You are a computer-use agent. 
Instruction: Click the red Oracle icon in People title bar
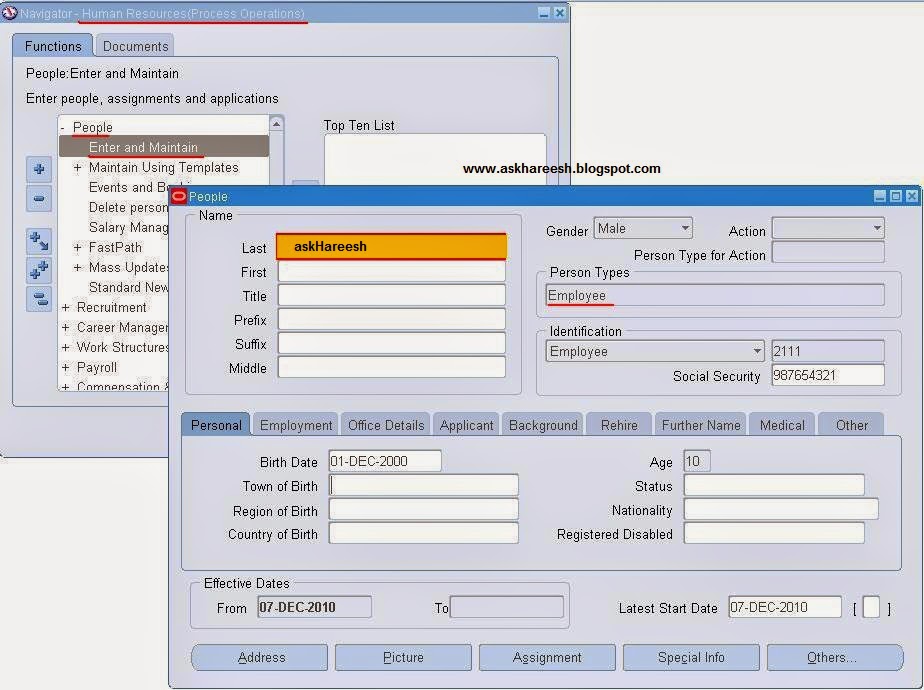tap(179, 196)
